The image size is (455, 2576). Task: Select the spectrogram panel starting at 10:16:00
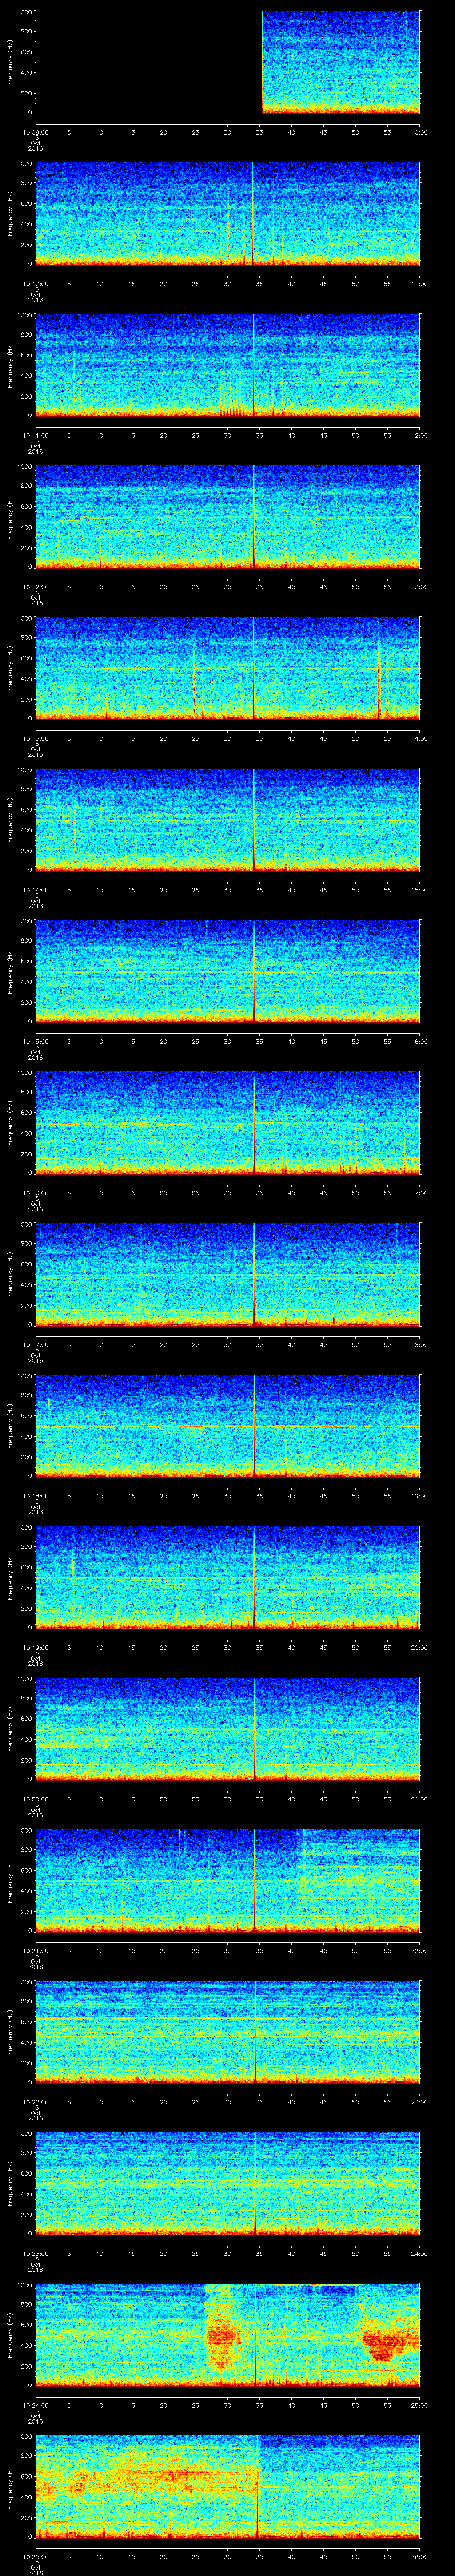pos(228,1123)
